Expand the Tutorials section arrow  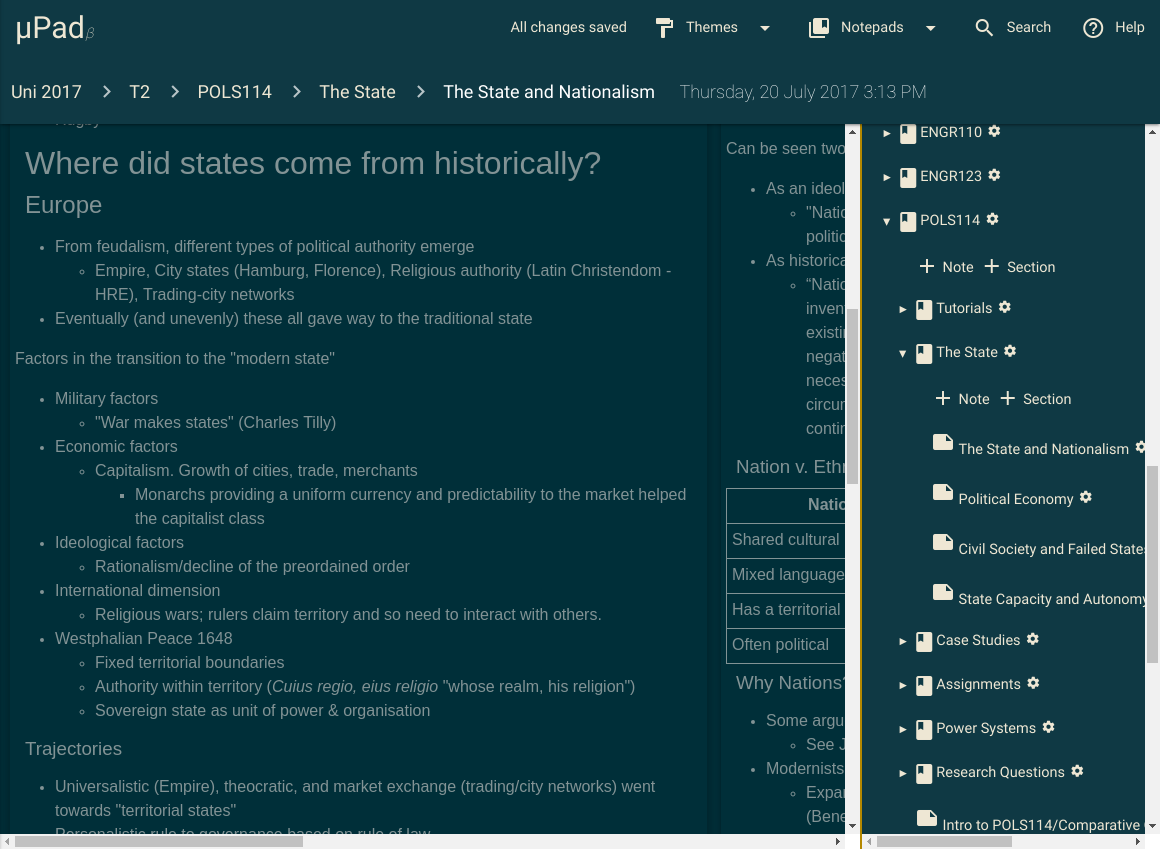(903, 309)
